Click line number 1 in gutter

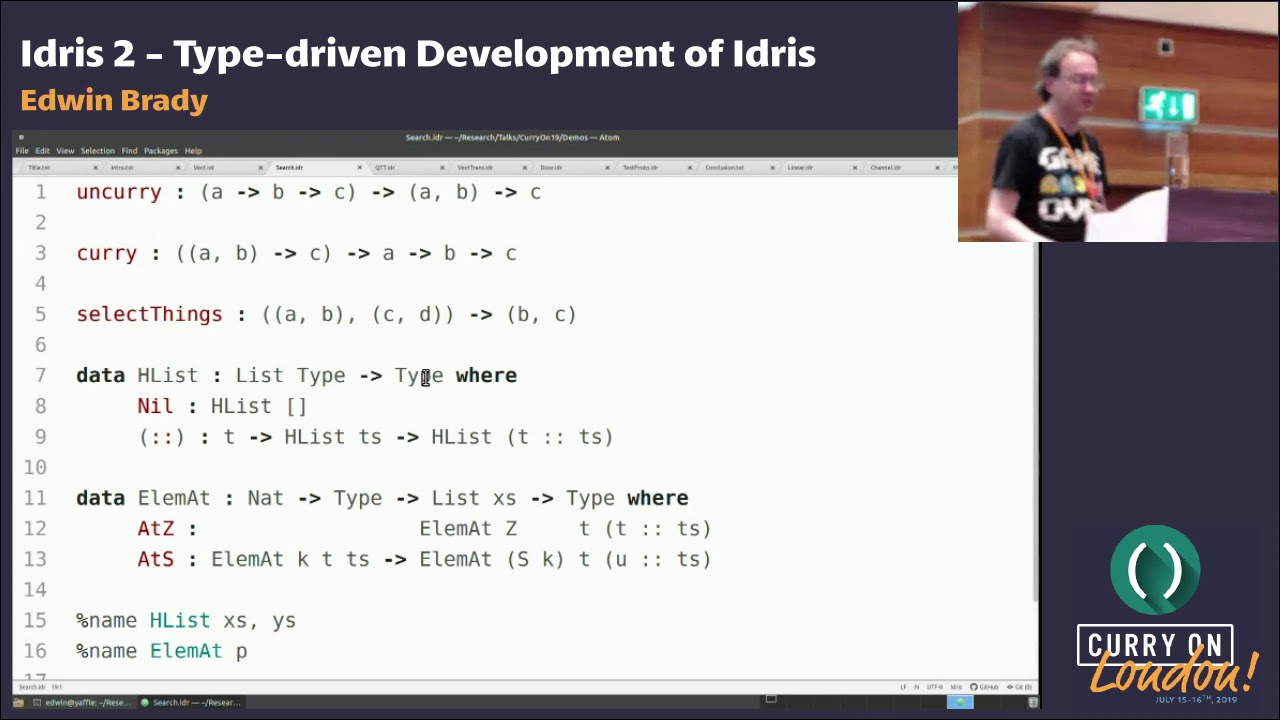pos(41,192)
